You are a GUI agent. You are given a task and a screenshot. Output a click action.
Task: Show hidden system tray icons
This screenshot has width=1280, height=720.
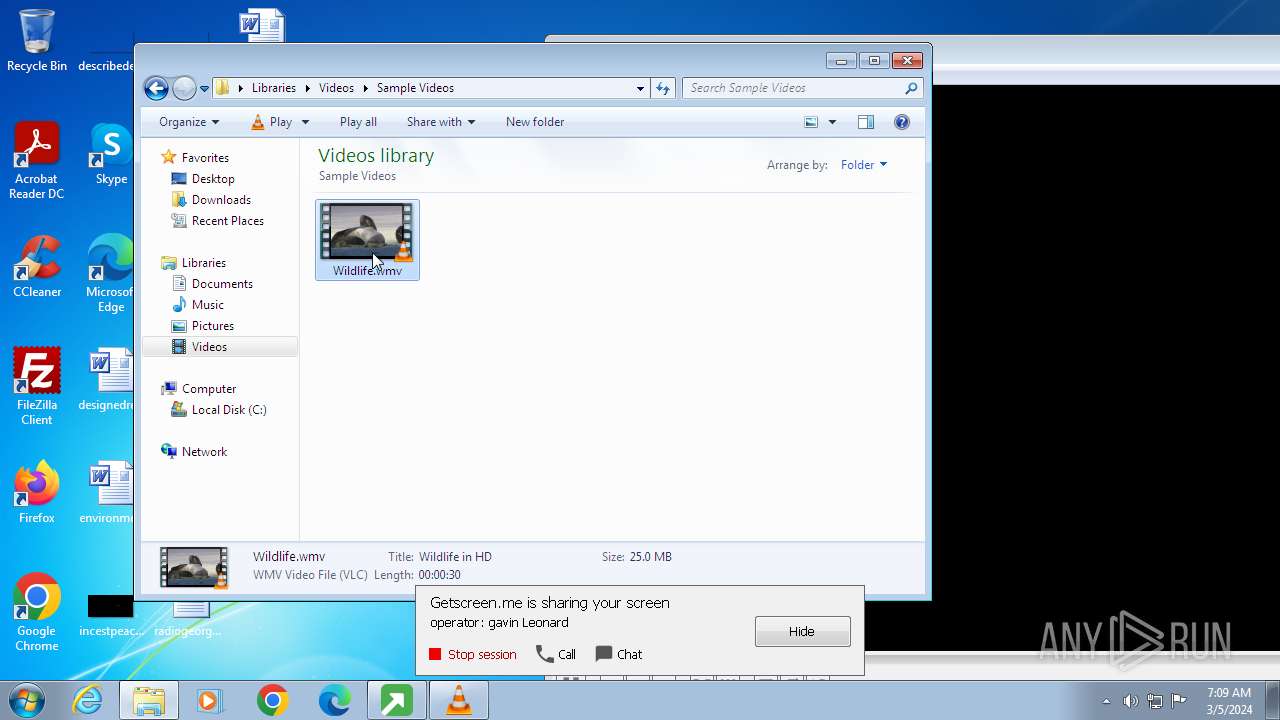[x=1106, y=701]
